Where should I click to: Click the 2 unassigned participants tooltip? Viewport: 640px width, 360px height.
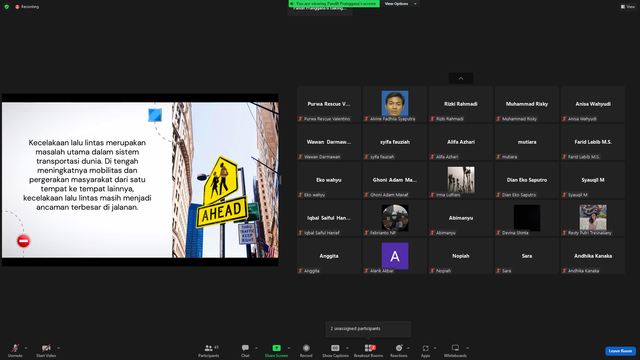(x=368, y=329)
